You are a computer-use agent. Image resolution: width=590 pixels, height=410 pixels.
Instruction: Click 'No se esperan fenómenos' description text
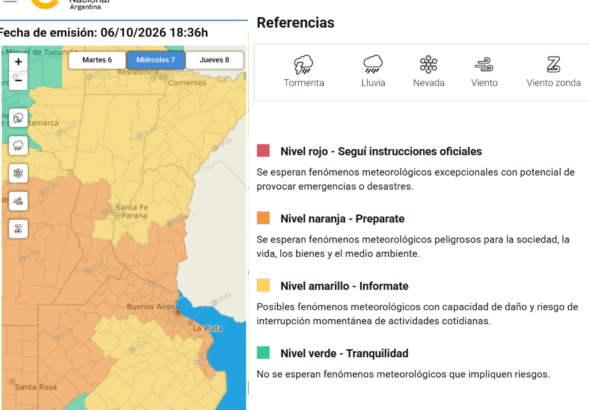pyautogui.click(x=403, y=374)
